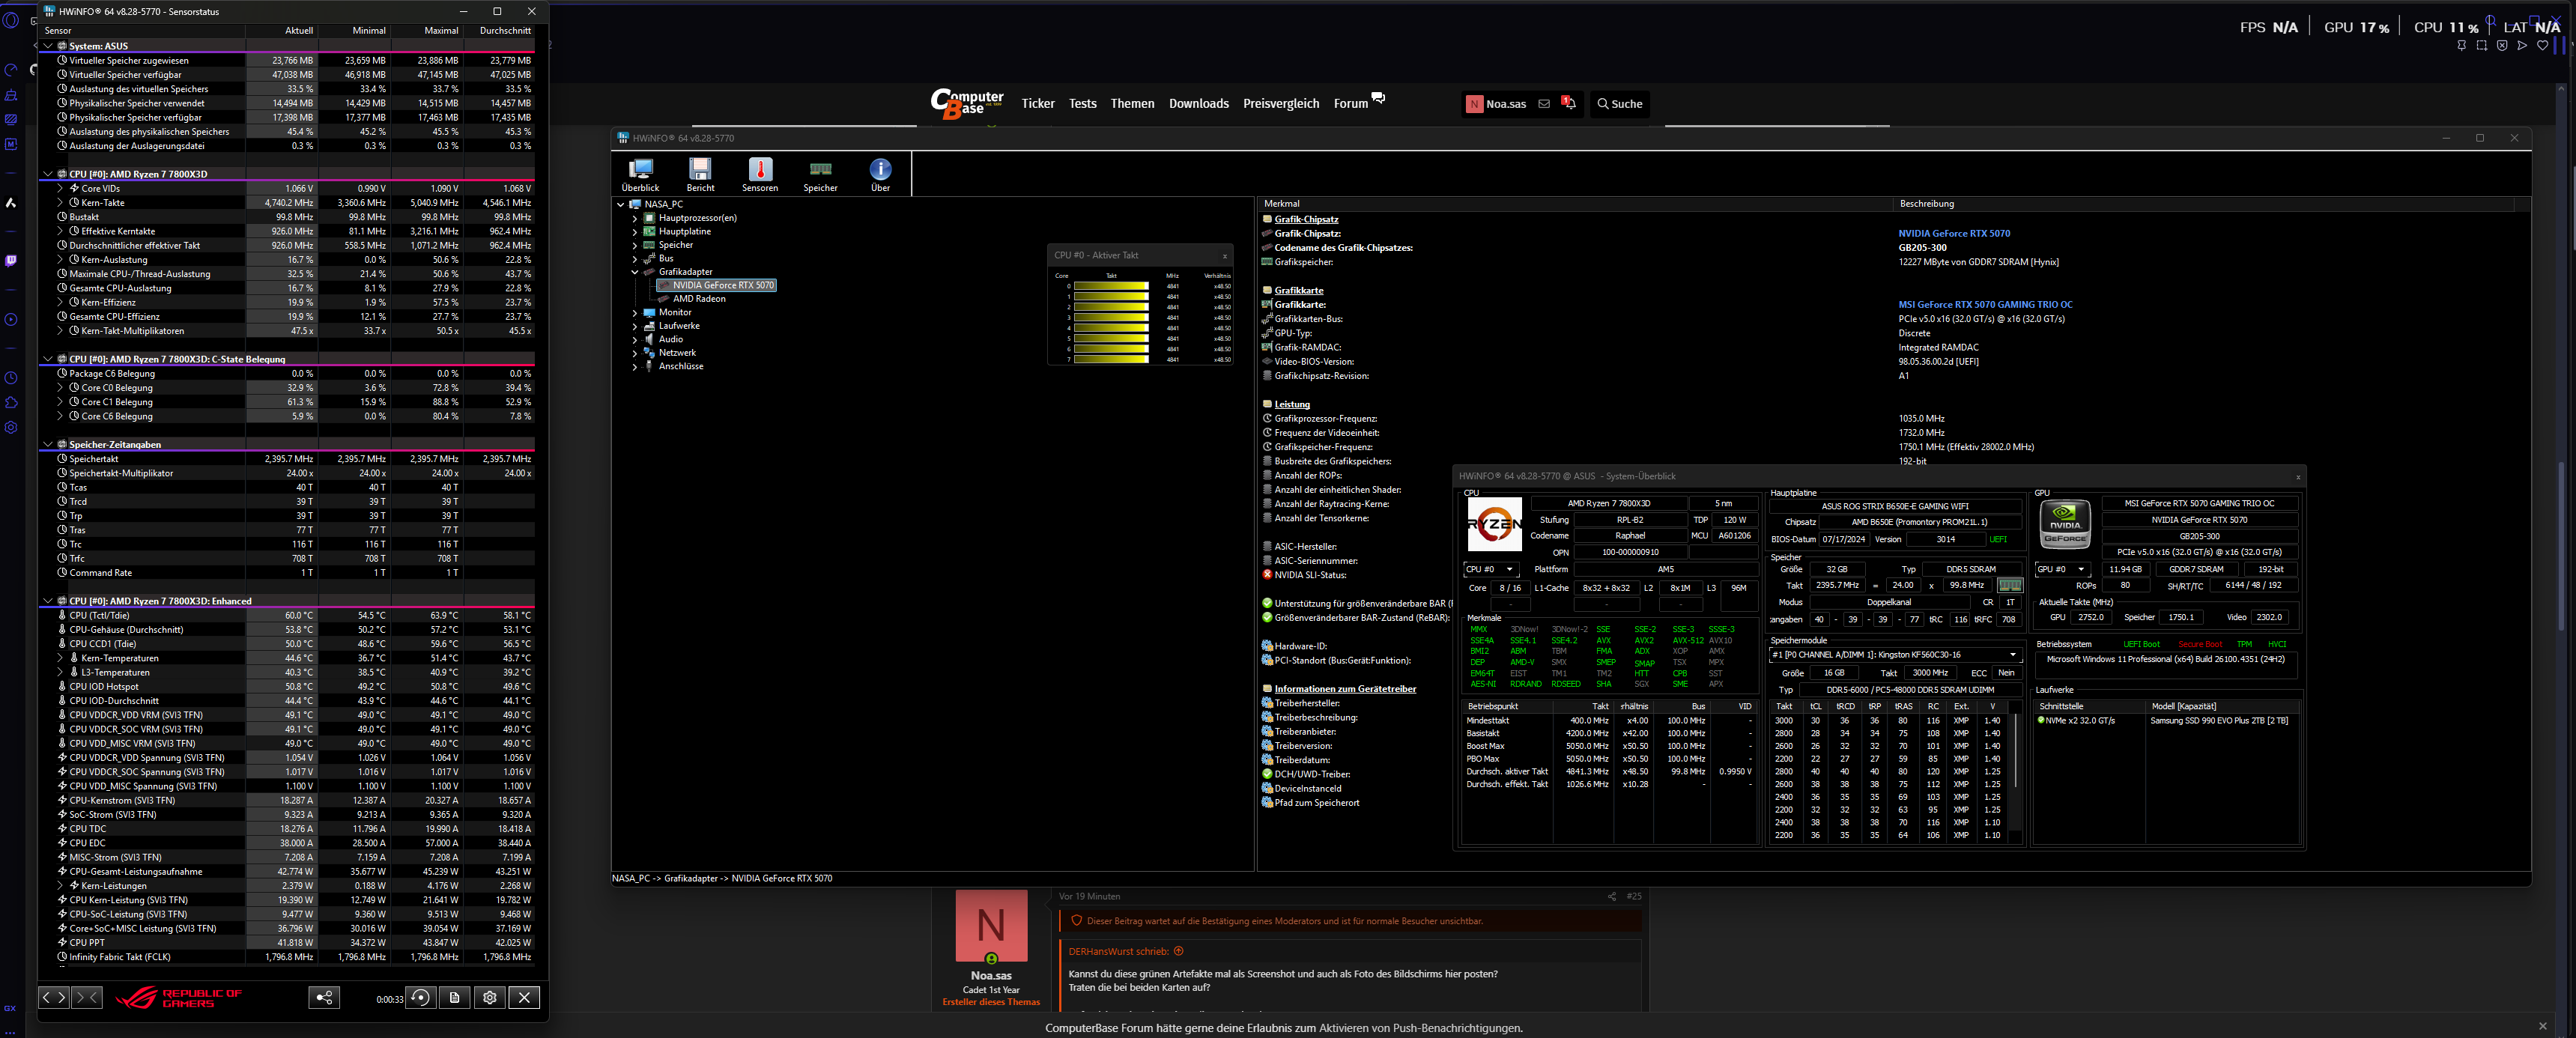
Task: Expand the Hauptprozessor(en) tree node
Action: (x=634, y=218)
